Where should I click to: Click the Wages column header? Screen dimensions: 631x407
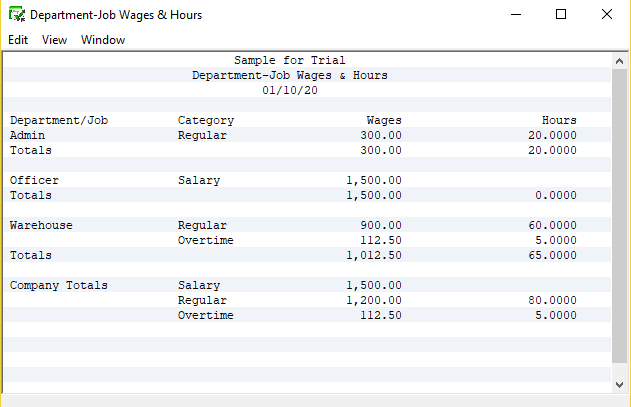tap(384, 120)
